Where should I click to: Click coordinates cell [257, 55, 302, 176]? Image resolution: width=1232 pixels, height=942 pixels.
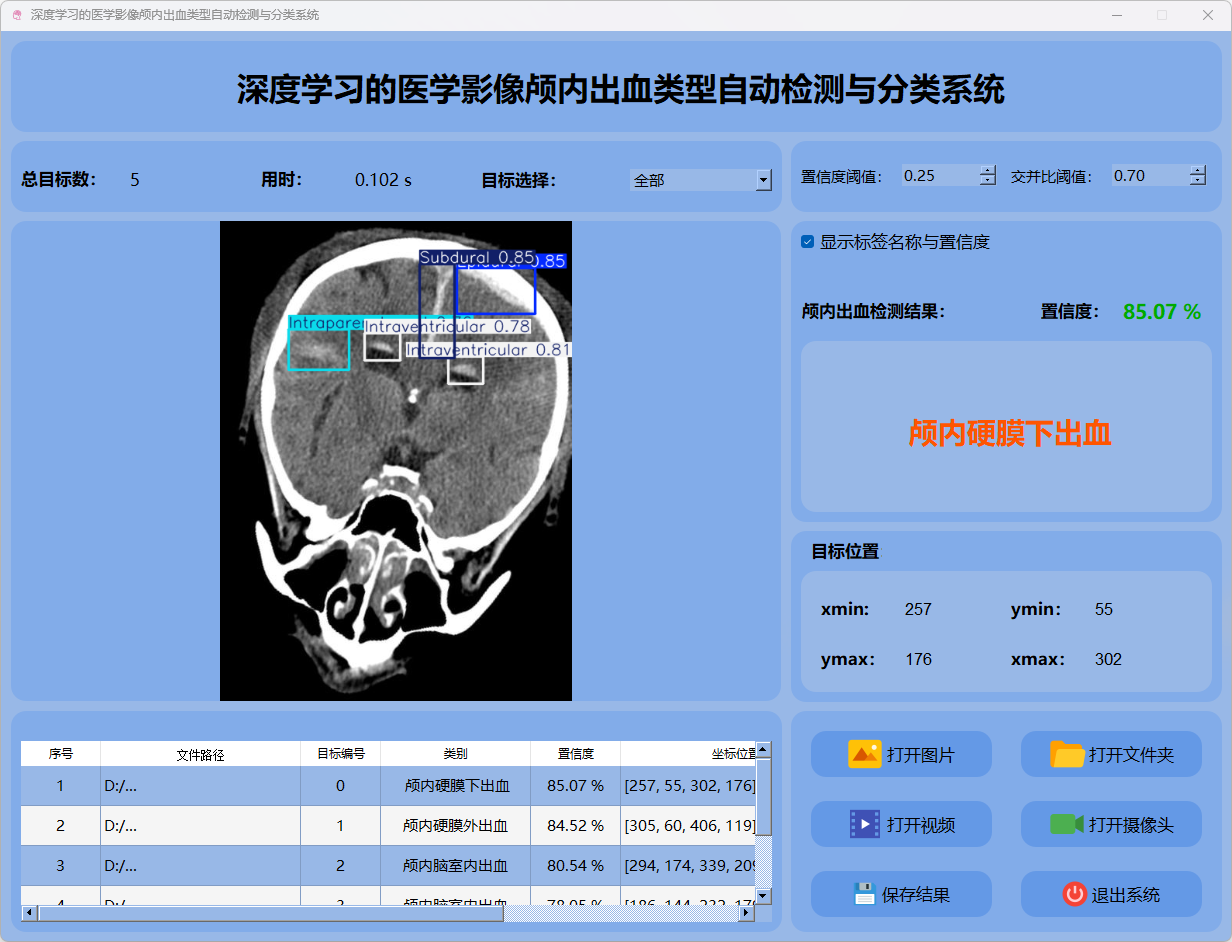tap(688, 786)
